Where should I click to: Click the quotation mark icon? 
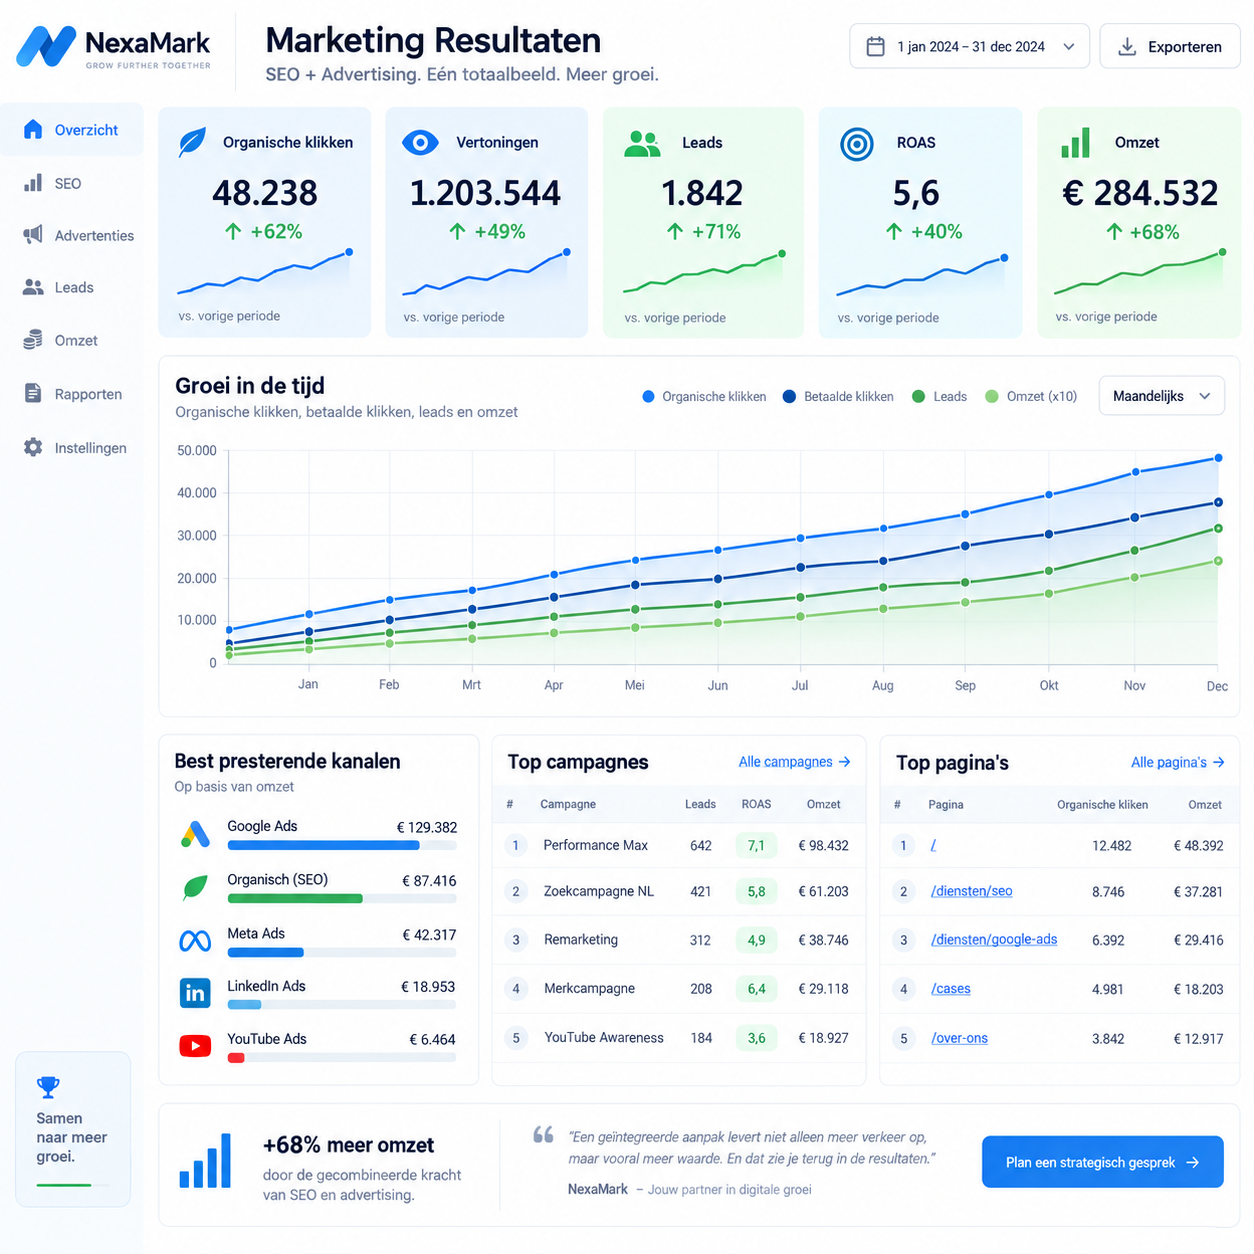[543, 1134]
